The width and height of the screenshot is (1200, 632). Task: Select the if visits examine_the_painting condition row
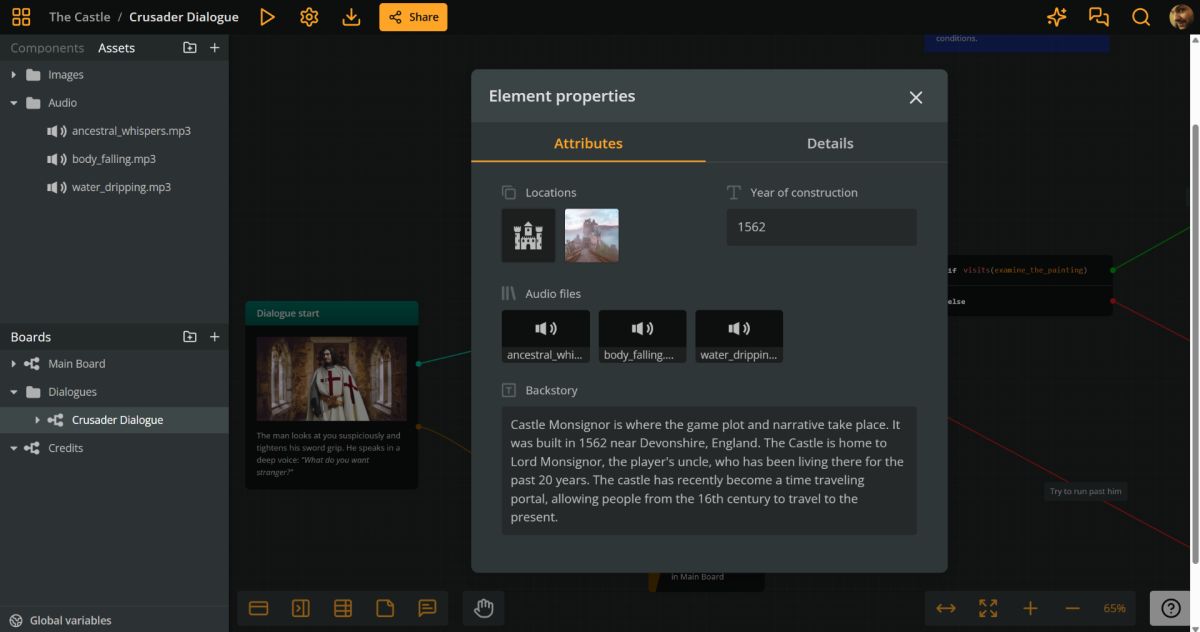click(1028, 270)
